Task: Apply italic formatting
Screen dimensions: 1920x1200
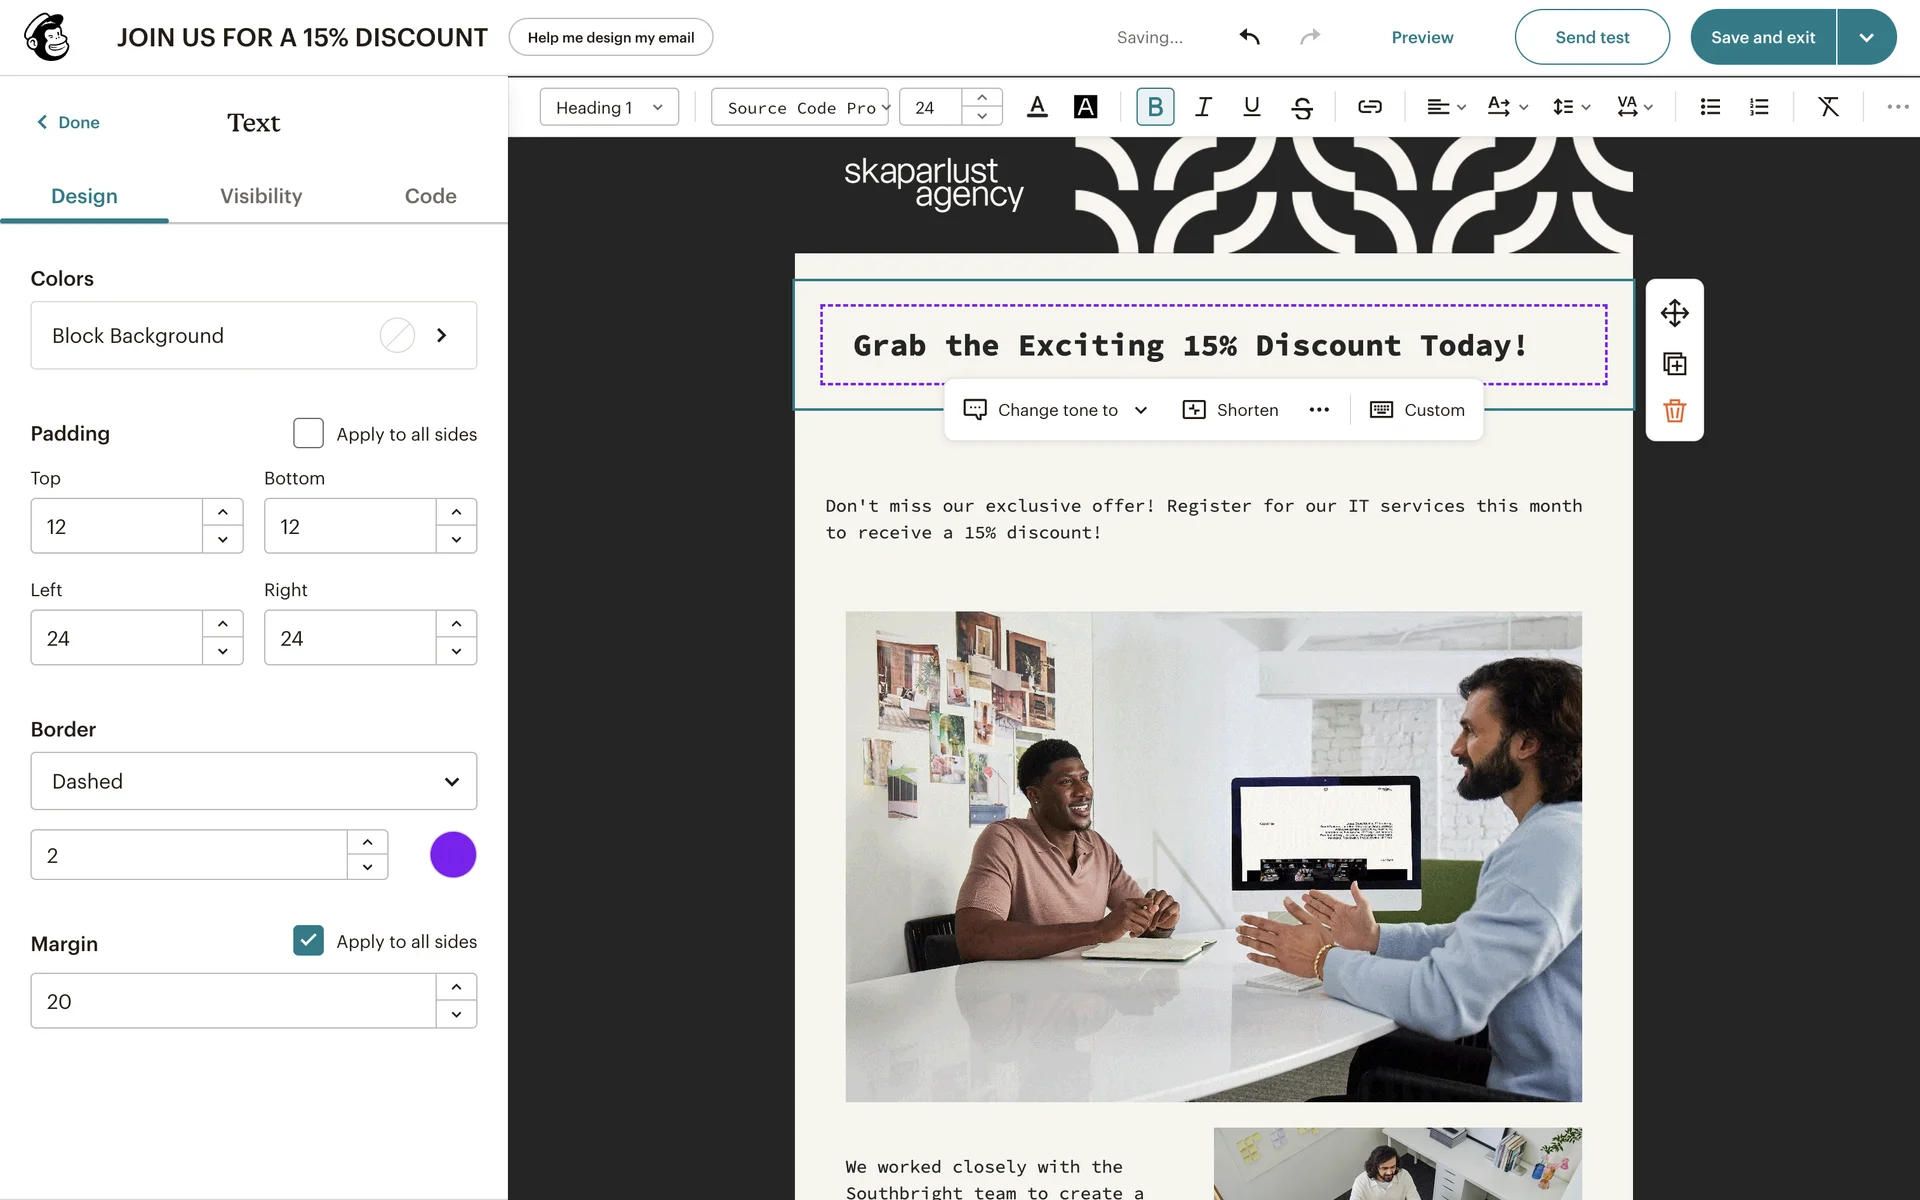Action: coord(1203,107)
